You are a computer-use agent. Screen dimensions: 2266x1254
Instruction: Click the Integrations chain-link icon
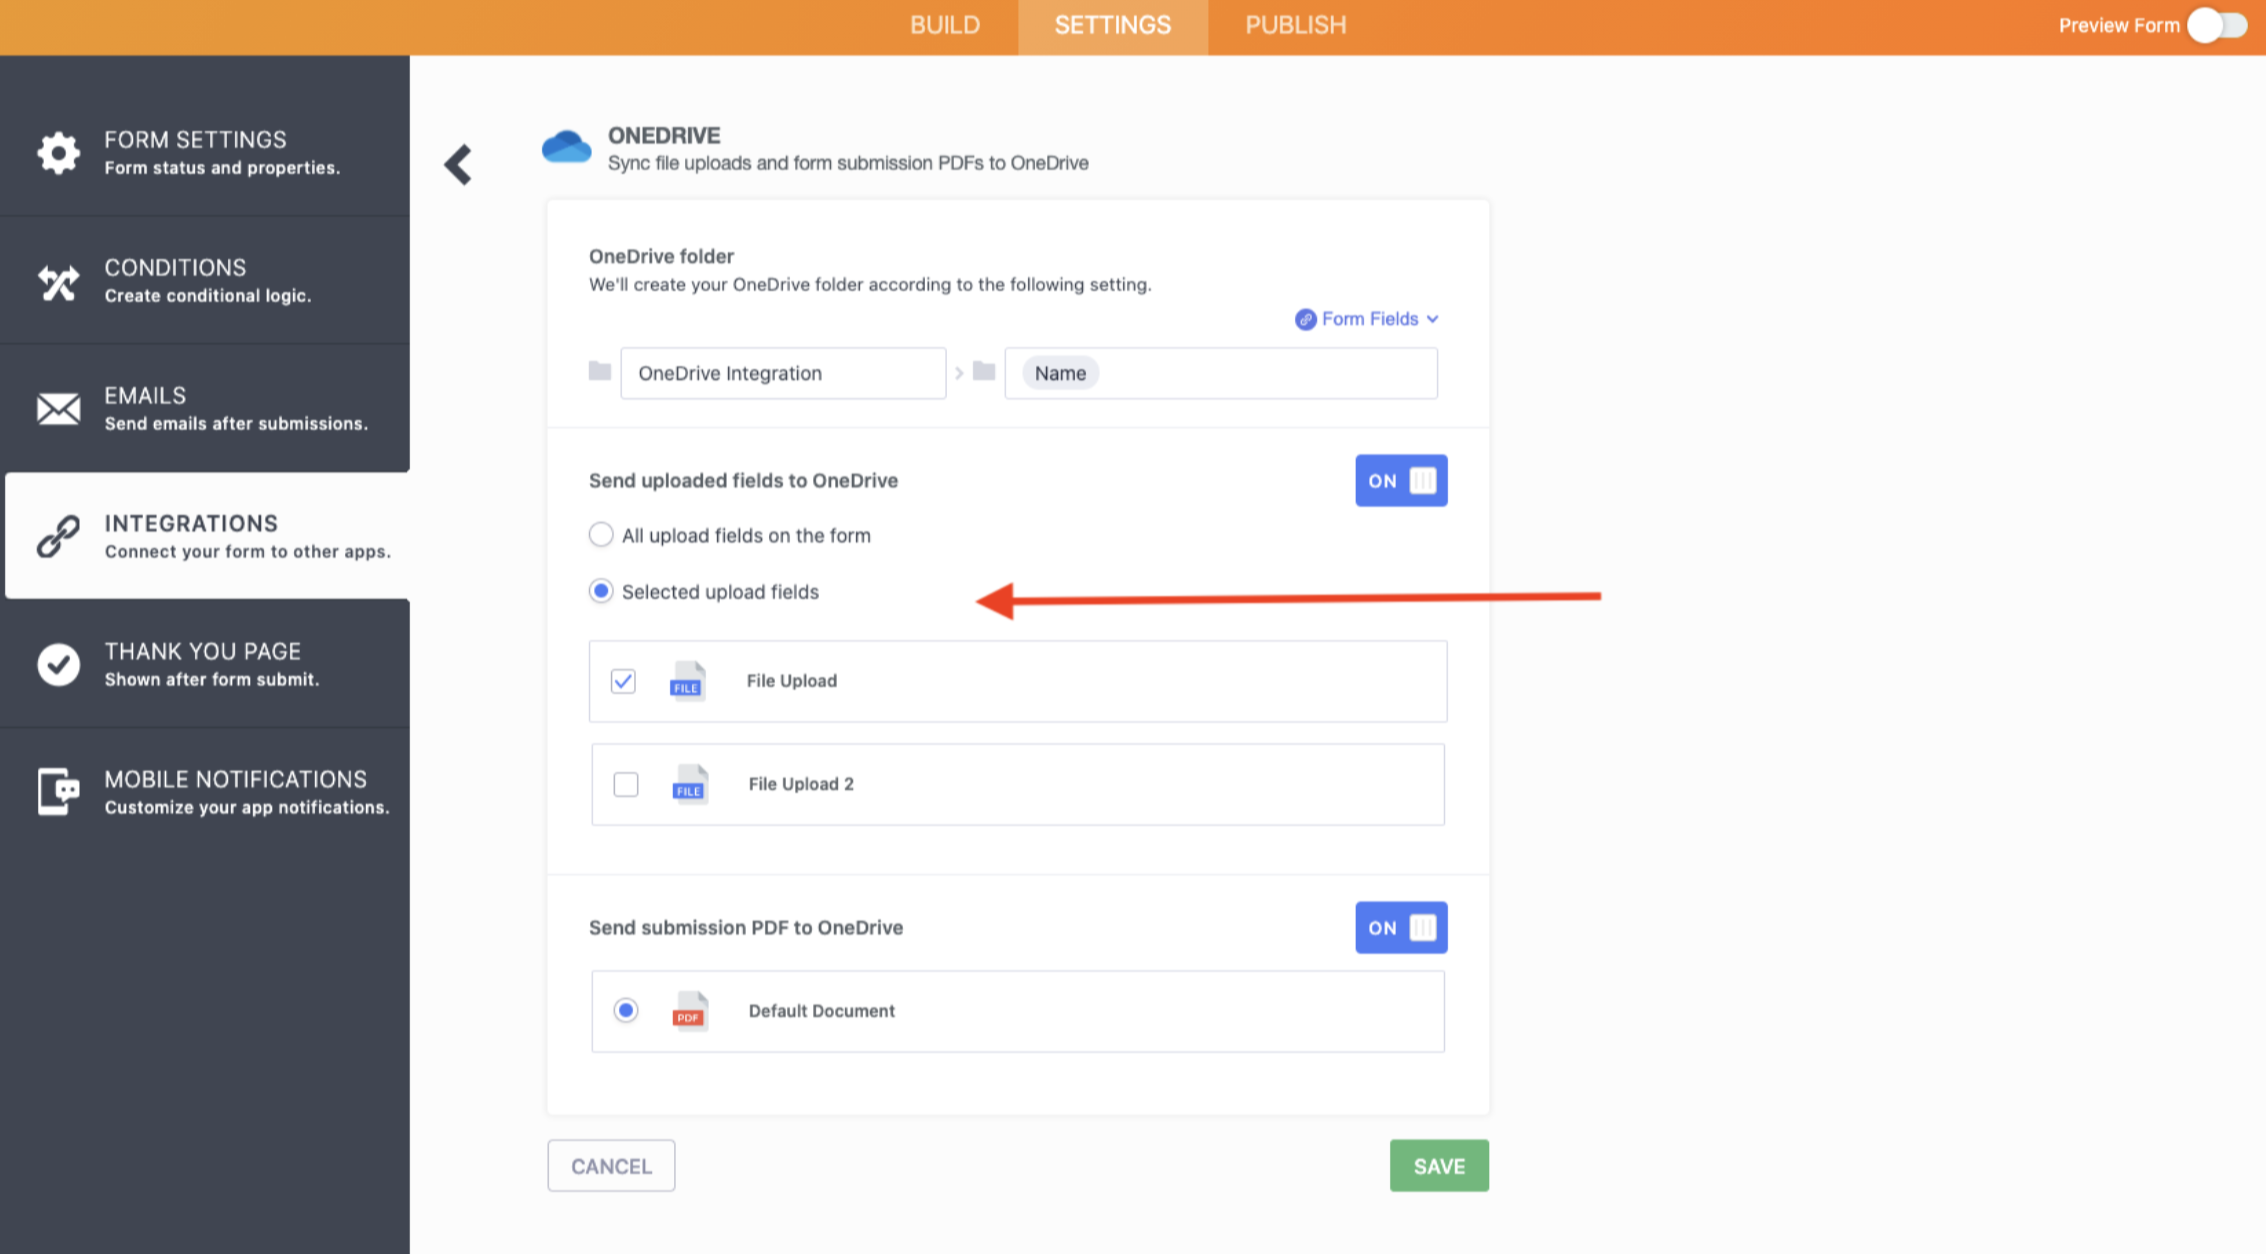(x=58, y=536)
